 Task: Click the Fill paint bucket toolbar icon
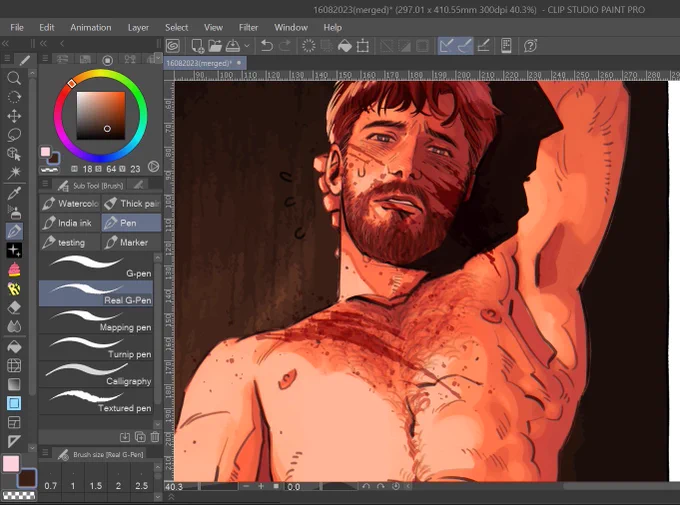pyautogui.click(x=345, y=46)
